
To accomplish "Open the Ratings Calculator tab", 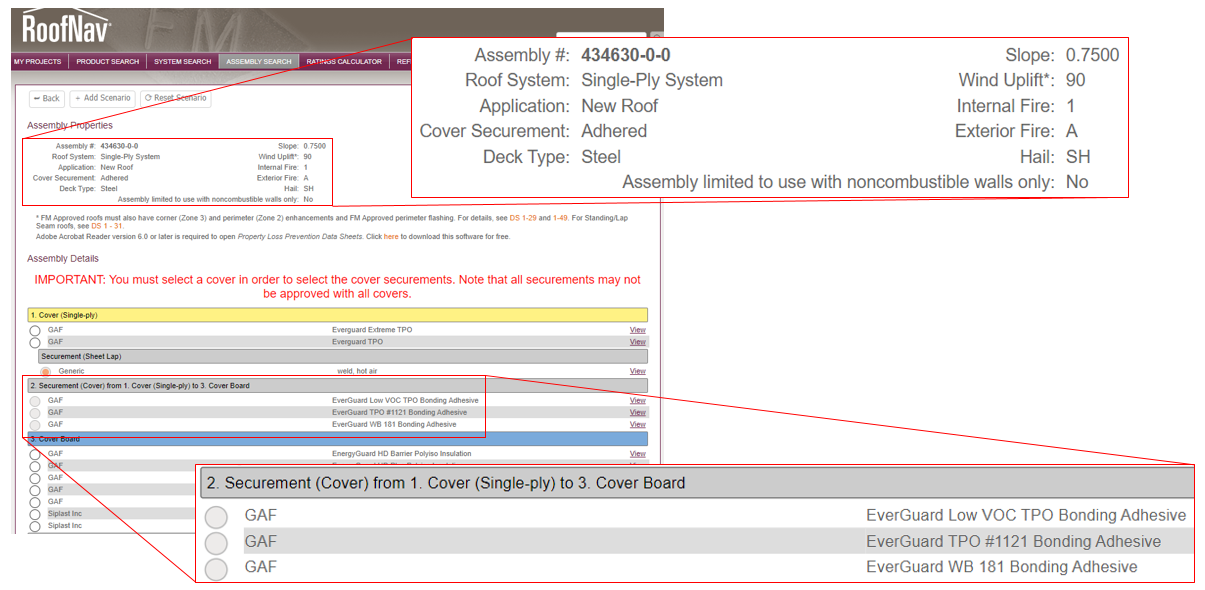I will click(x=344, y=62).
